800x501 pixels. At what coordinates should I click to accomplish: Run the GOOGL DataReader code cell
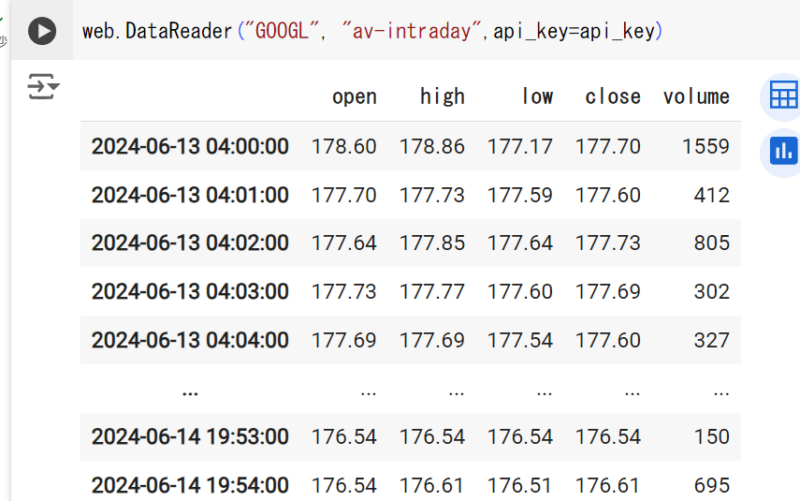(x=41, y=31)
